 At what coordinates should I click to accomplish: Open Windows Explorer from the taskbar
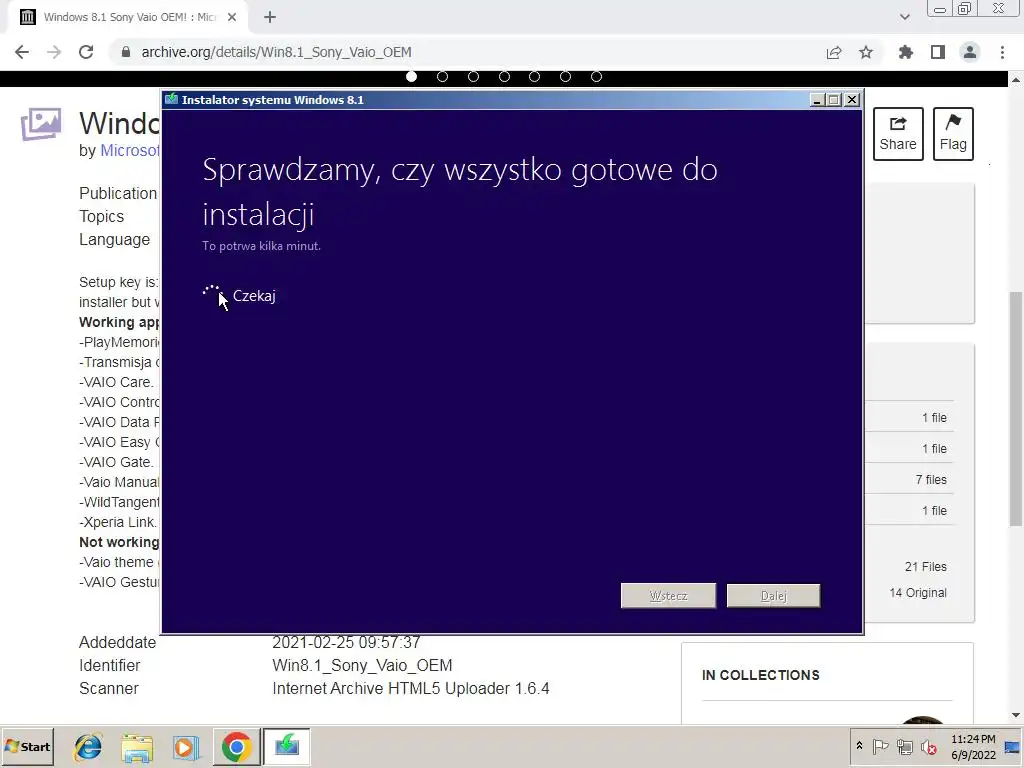[137, 746]
